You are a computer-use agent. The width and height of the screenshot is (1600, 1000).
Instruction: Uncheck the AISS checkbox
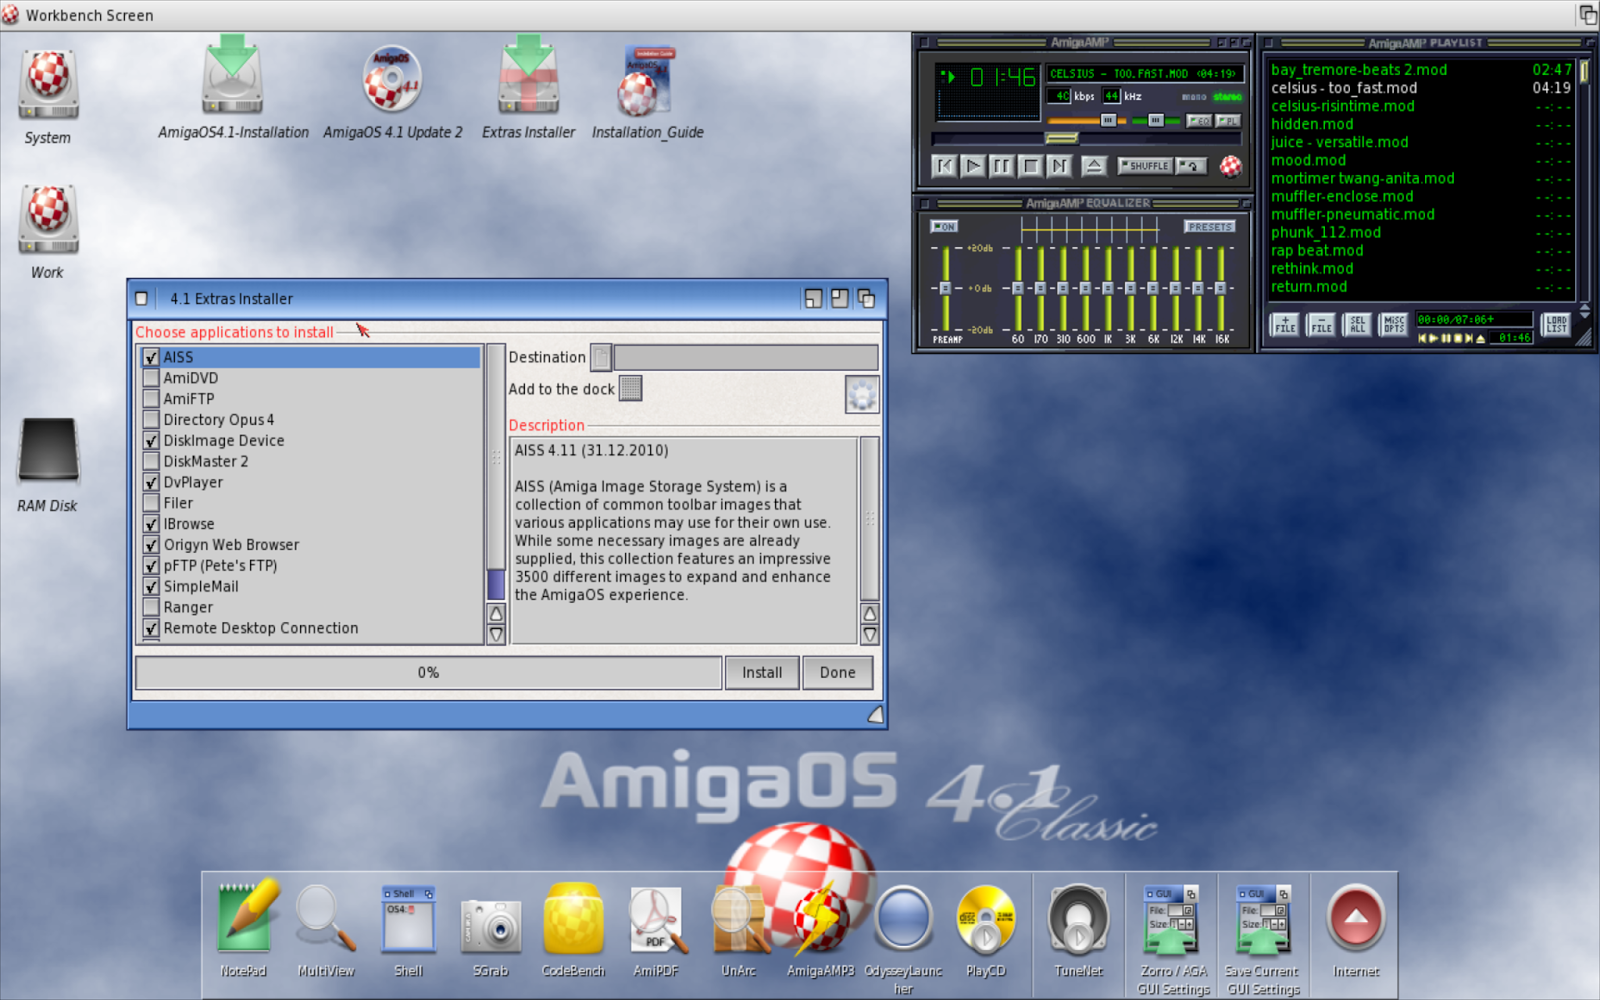[x=151, y=357]
